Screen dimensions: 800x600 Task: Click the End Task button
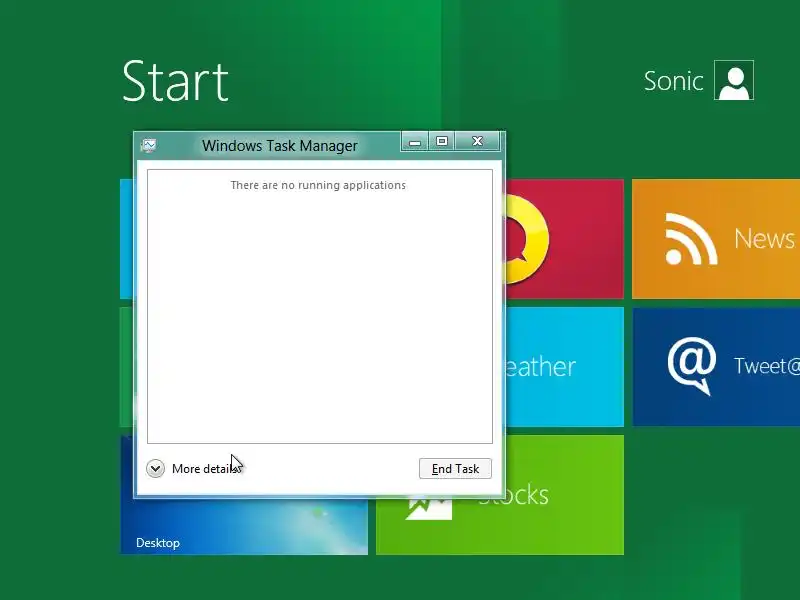point(455,468)
